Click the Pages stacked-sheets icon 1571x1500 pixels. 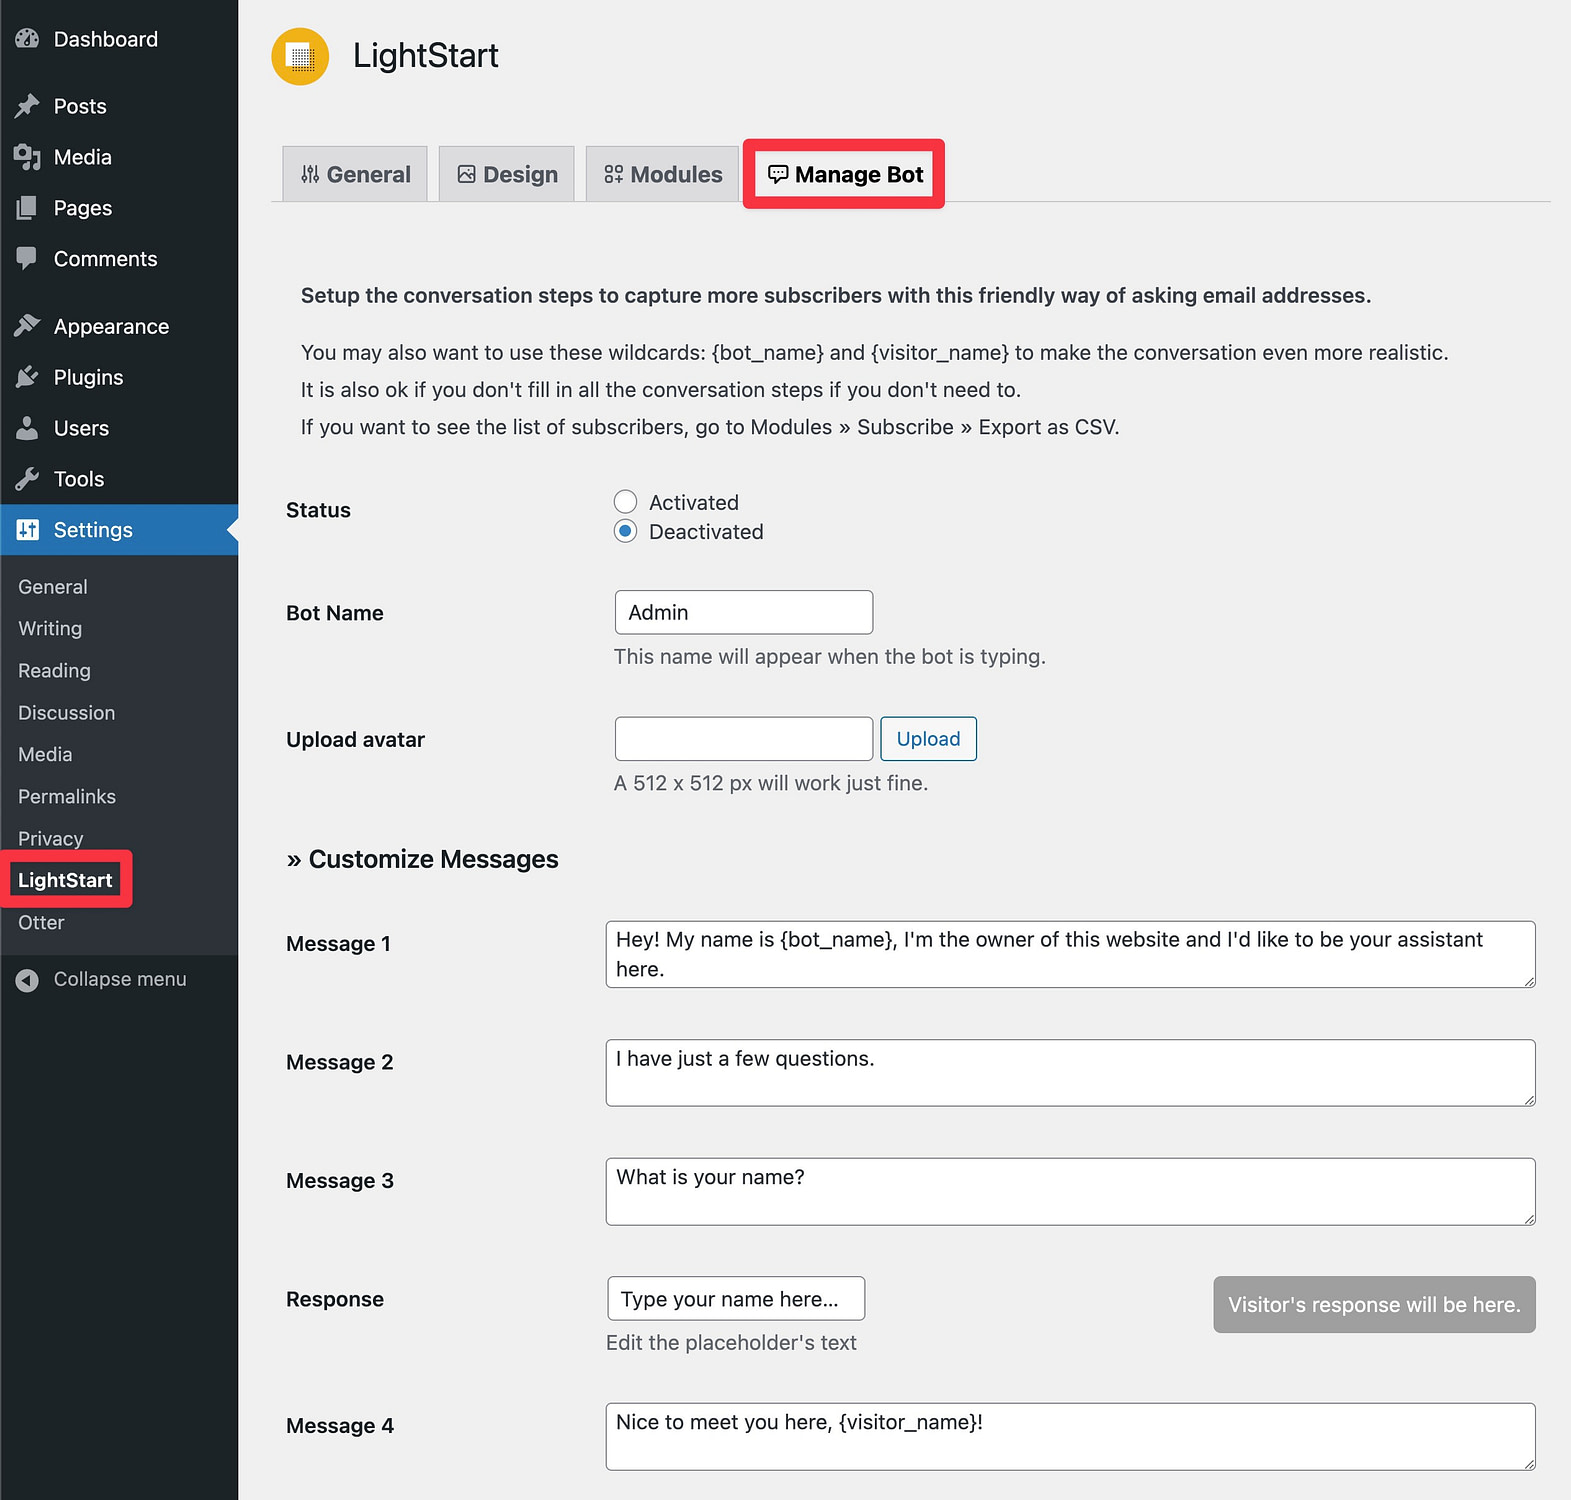[x=27, y=208]
